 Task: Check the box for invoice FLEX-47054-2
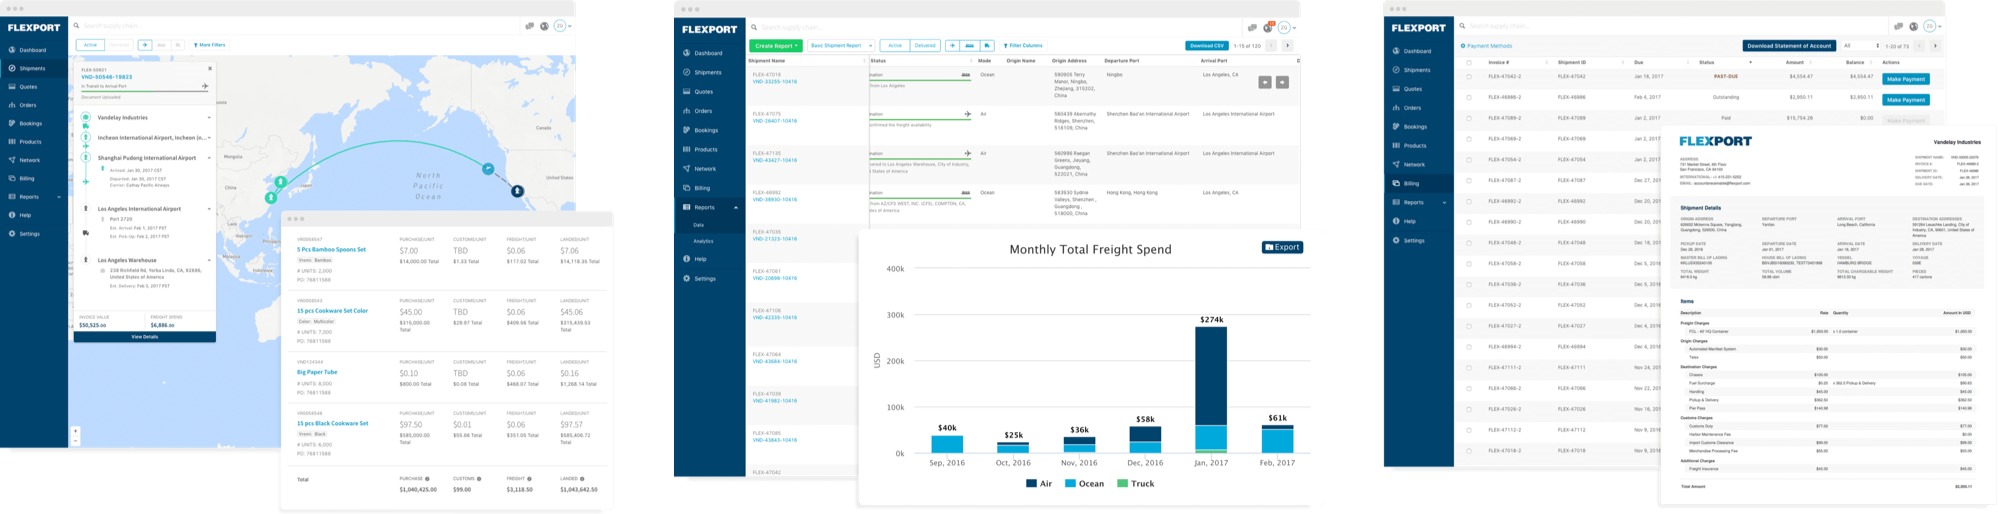click(1469, 160)
